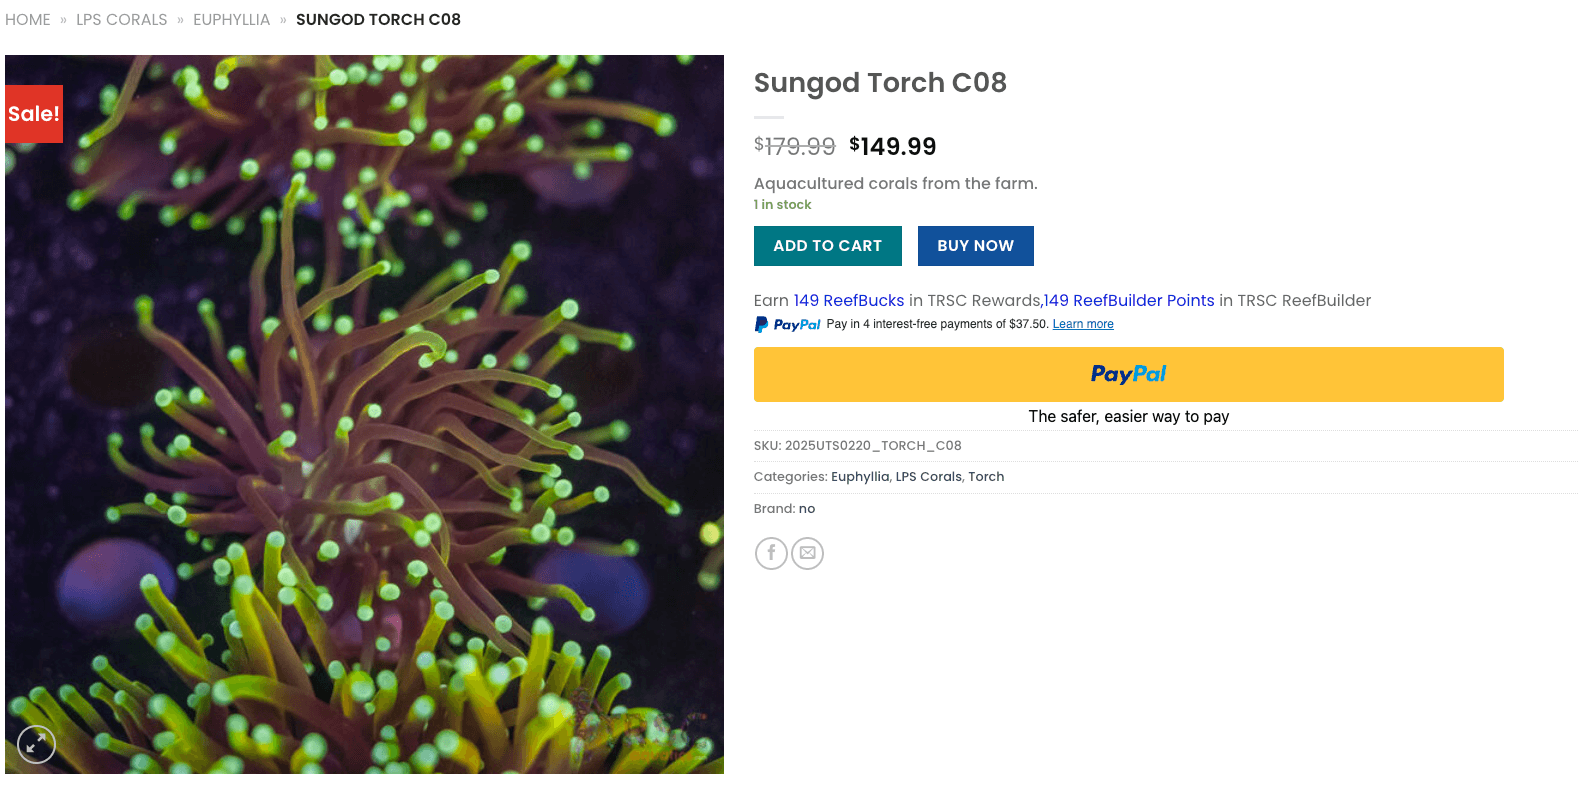Image resolution: width=1578 pixels, height=788 pixels.
Task: Click the red Sale badge
Action: tap(33, 113)
